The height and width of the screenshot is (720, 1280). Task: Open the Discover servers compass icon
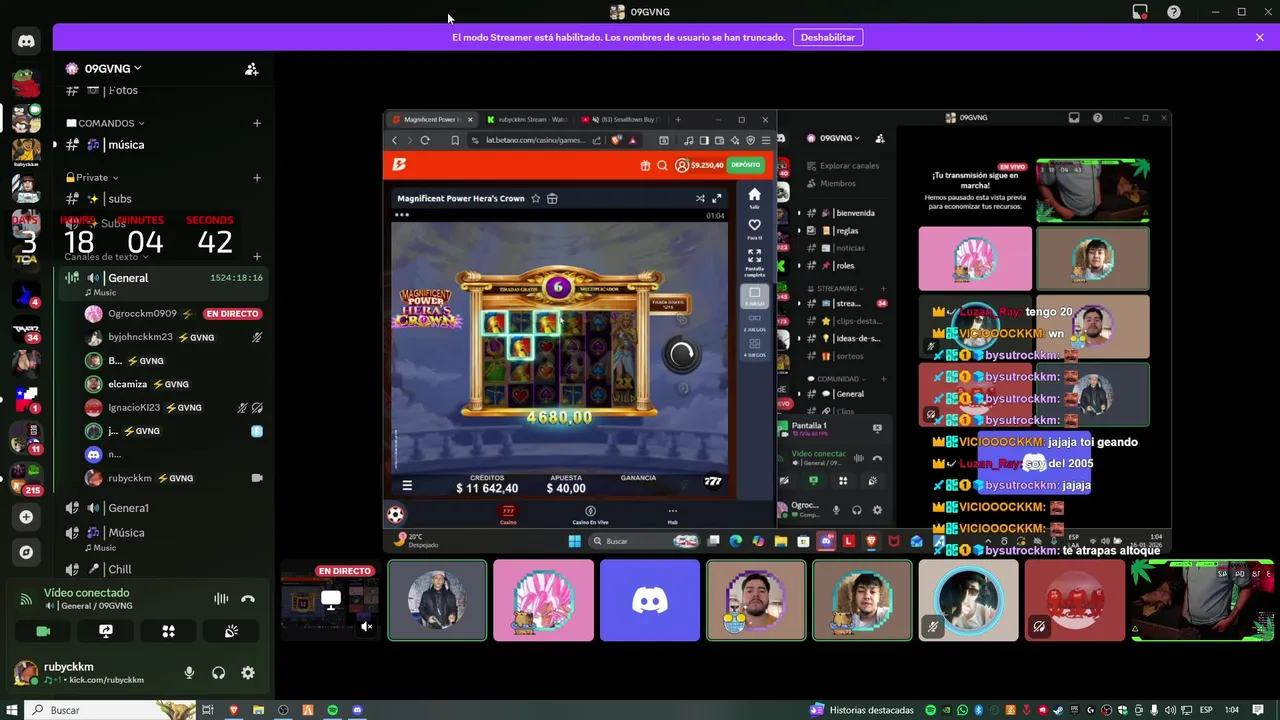click(26, 552)
